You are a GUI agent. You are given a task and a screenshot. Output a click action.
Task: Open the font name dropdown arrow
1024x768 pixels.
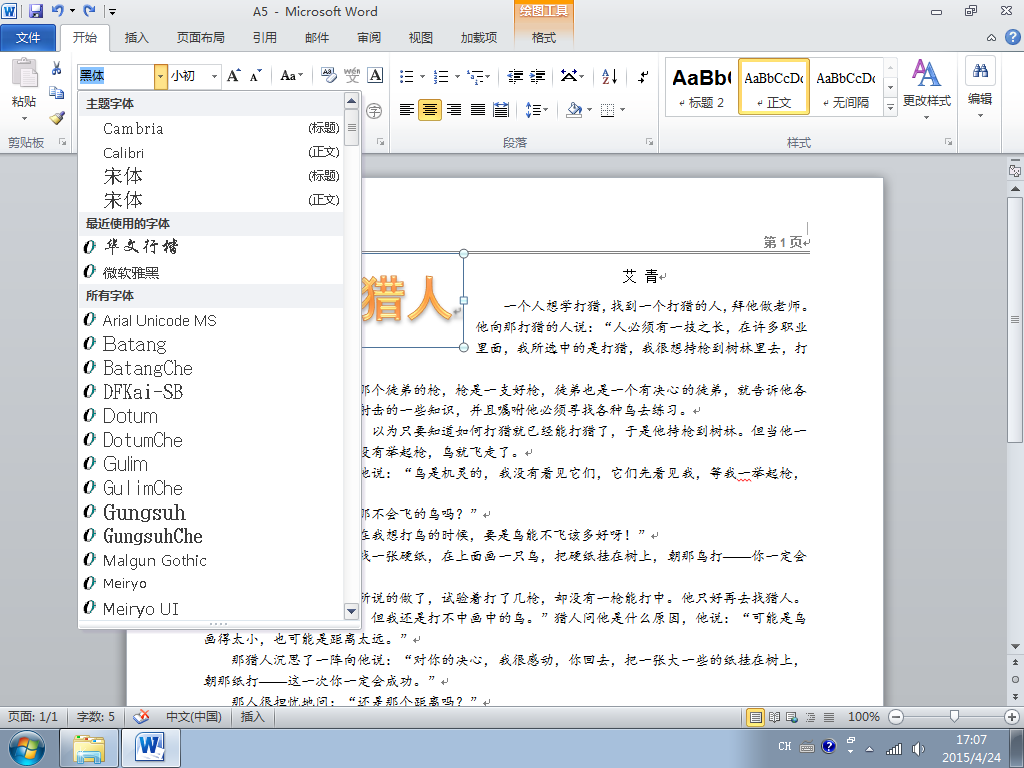(x=161, y=76)
